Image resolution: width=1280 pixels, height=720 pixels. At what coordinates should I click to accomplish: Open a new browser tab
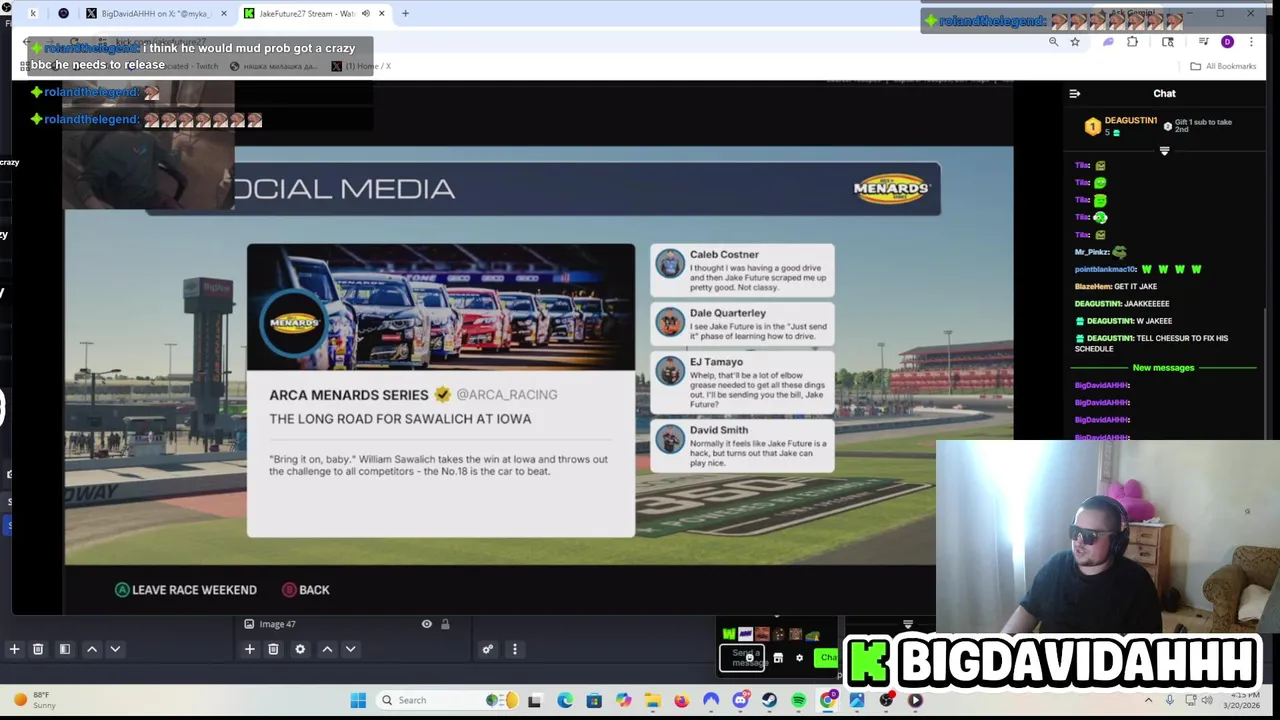coord(405,14)
